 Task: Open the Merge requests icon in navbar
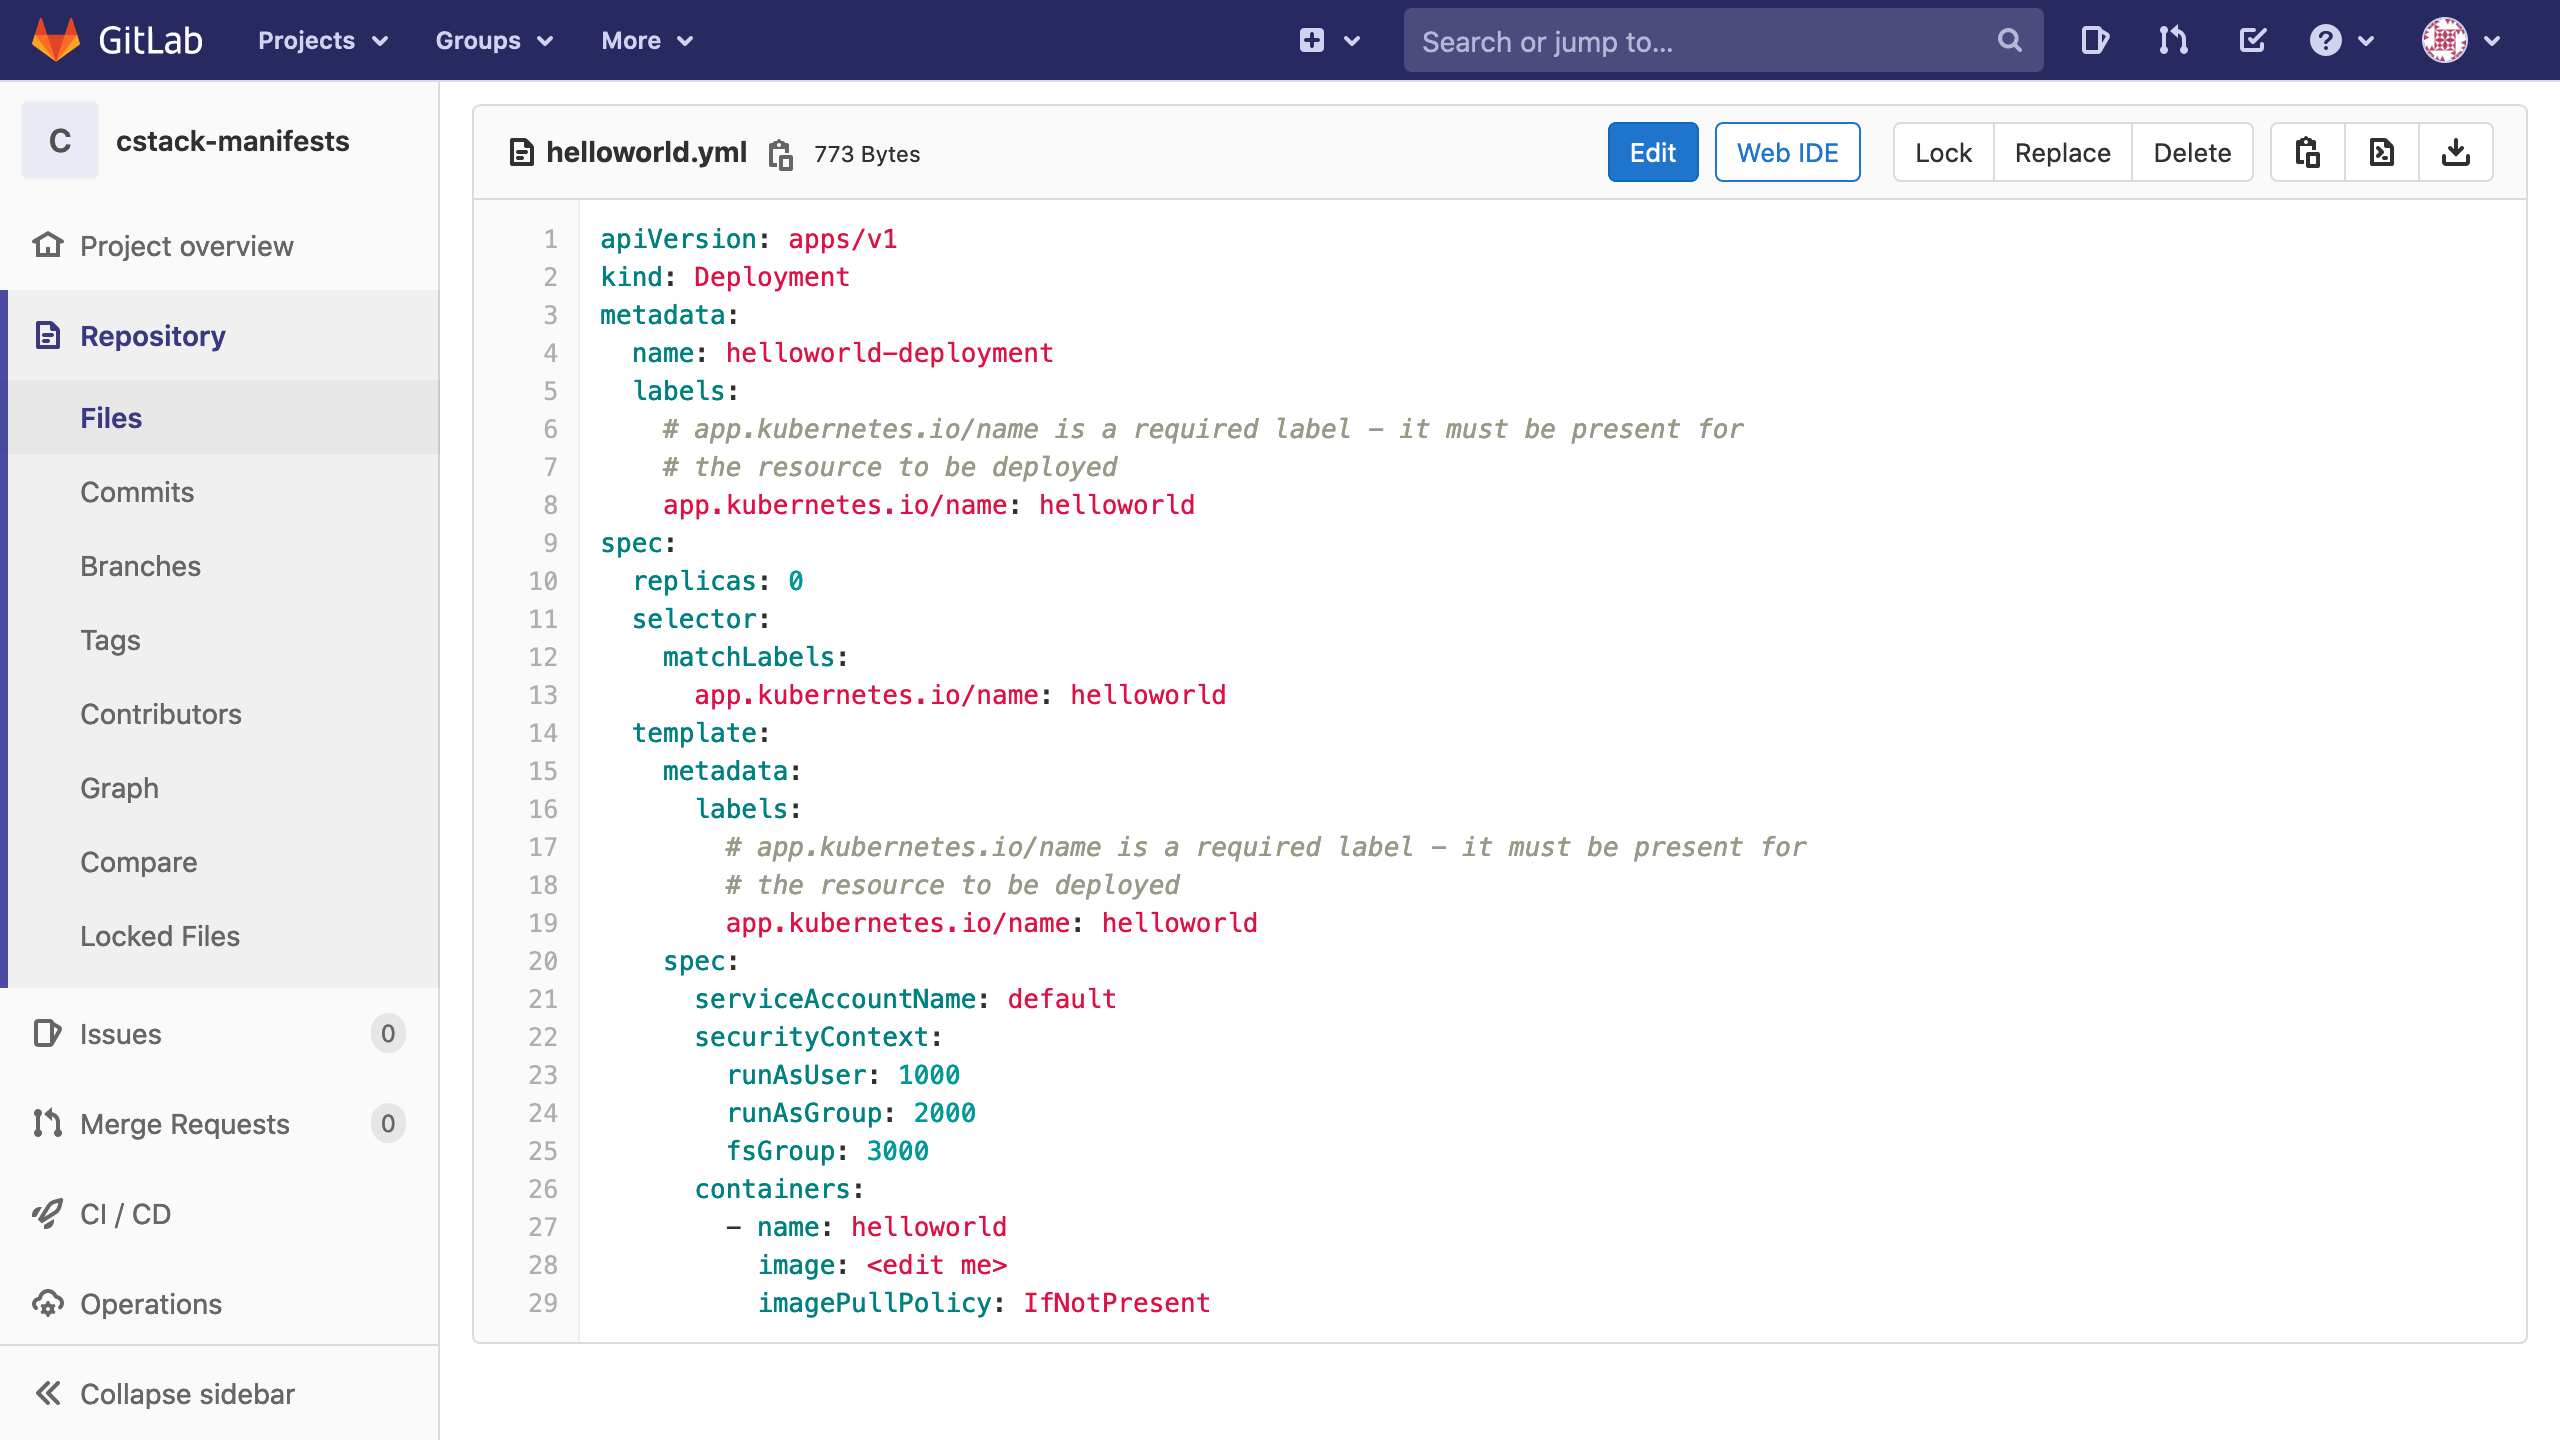[x=2173, y=40]
